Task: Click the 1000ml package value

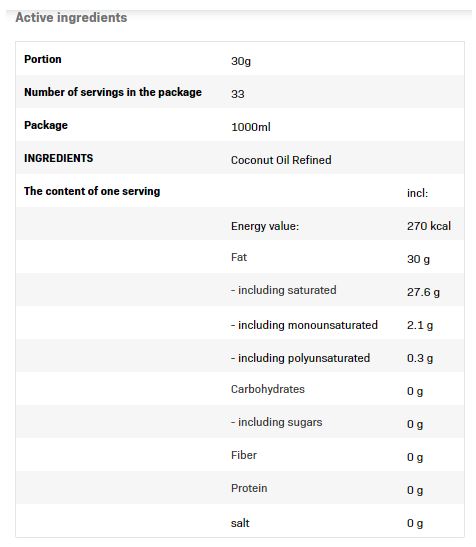Action: [x=251, y=127]
